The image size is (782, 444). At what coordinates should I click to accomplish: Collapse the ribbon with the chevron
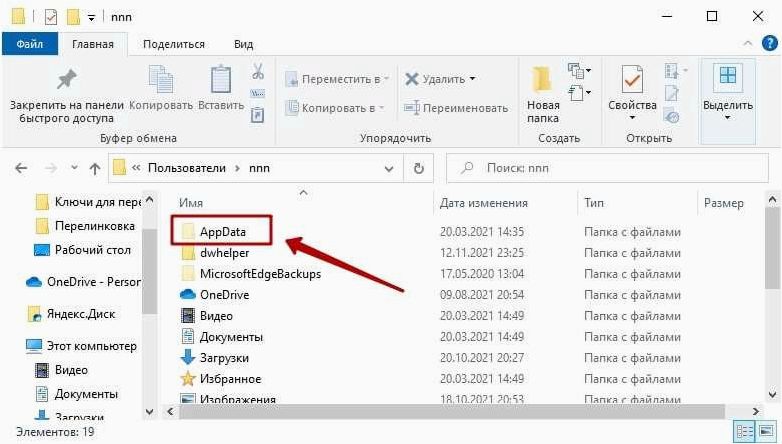748,43
